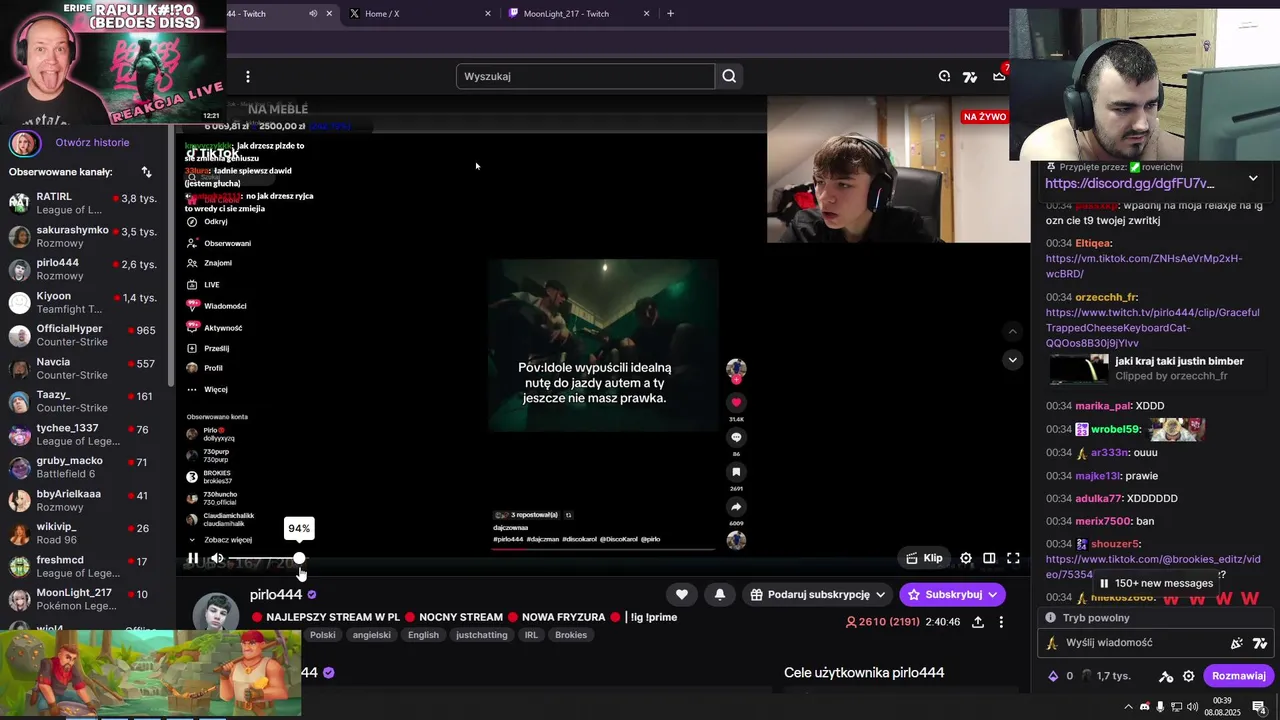Open the Subskrybuj dropdown button
This screenshot has height=720, width=1280.
(x=952, y=594)
